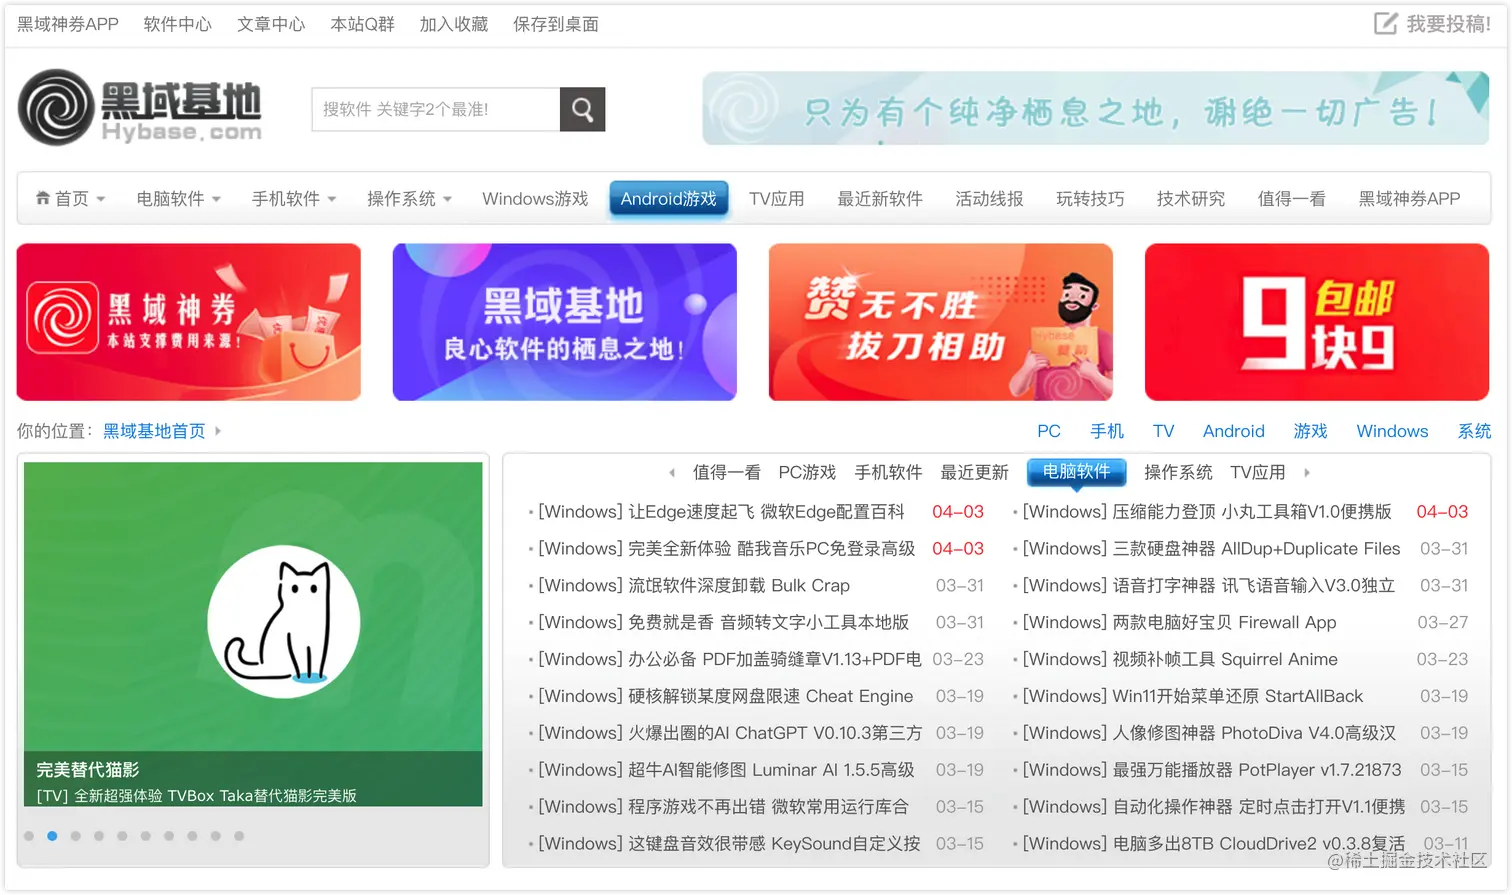Filter by 系统 category link

[1474, 431]
